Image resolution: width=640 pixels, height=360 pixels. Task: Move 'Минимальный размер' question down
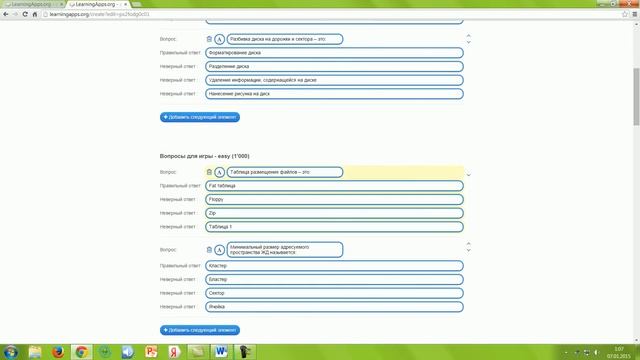469,250
